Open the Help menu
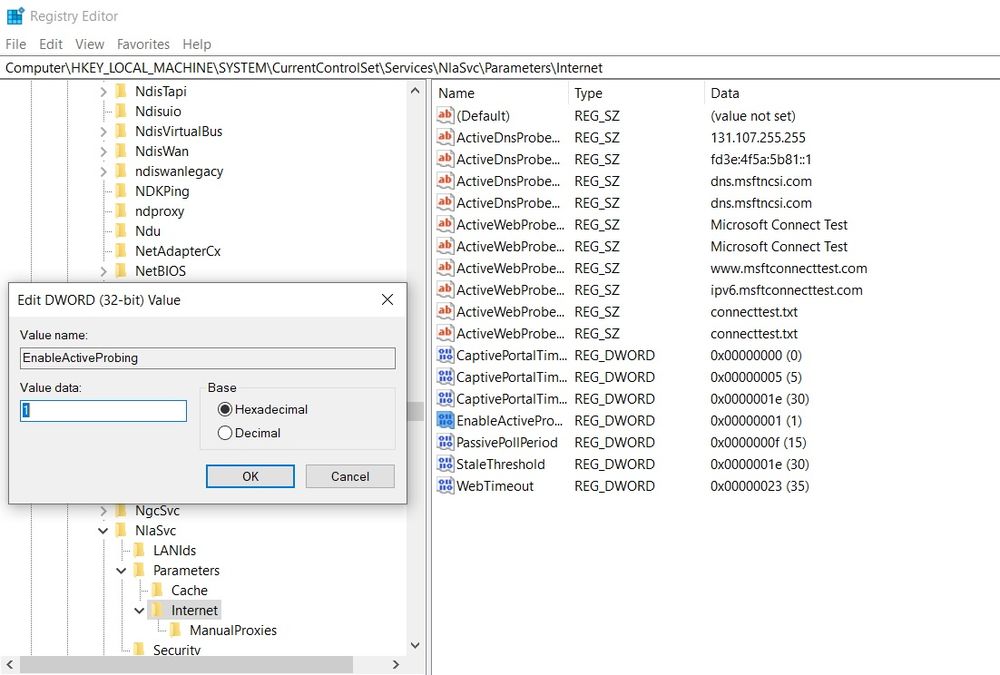1000x675 pixels. pos(196,44)
